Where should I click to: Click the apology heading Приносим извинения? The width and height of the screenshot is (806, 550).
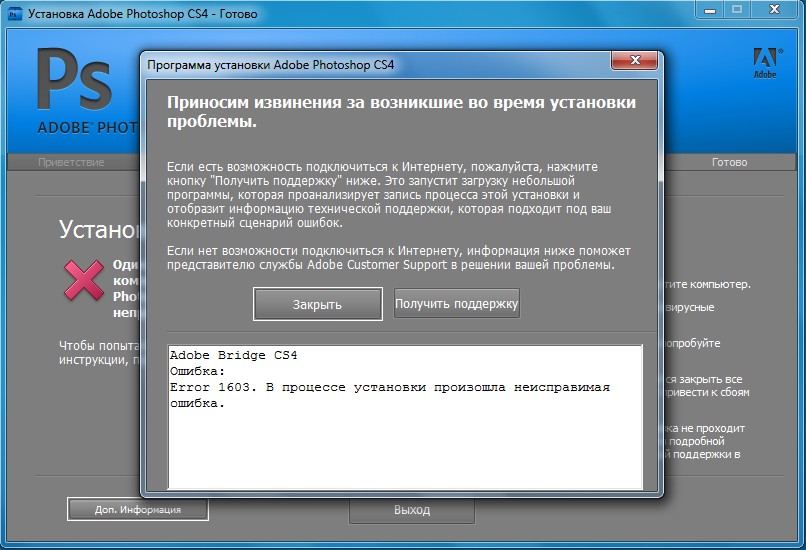tap(401, 112)
